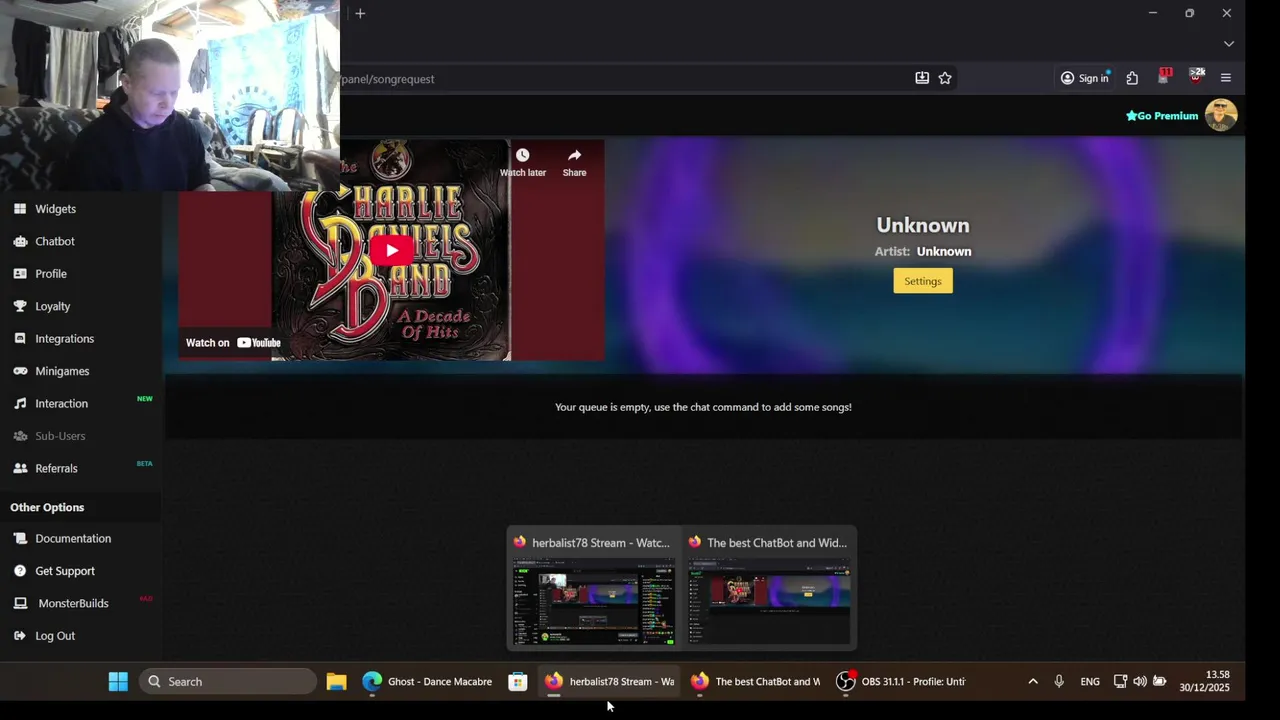The height and width of the screenshot is (720, 1280).
Task: Play the Charlie Daniels Band YouTube video
Action: coord(392,250)
